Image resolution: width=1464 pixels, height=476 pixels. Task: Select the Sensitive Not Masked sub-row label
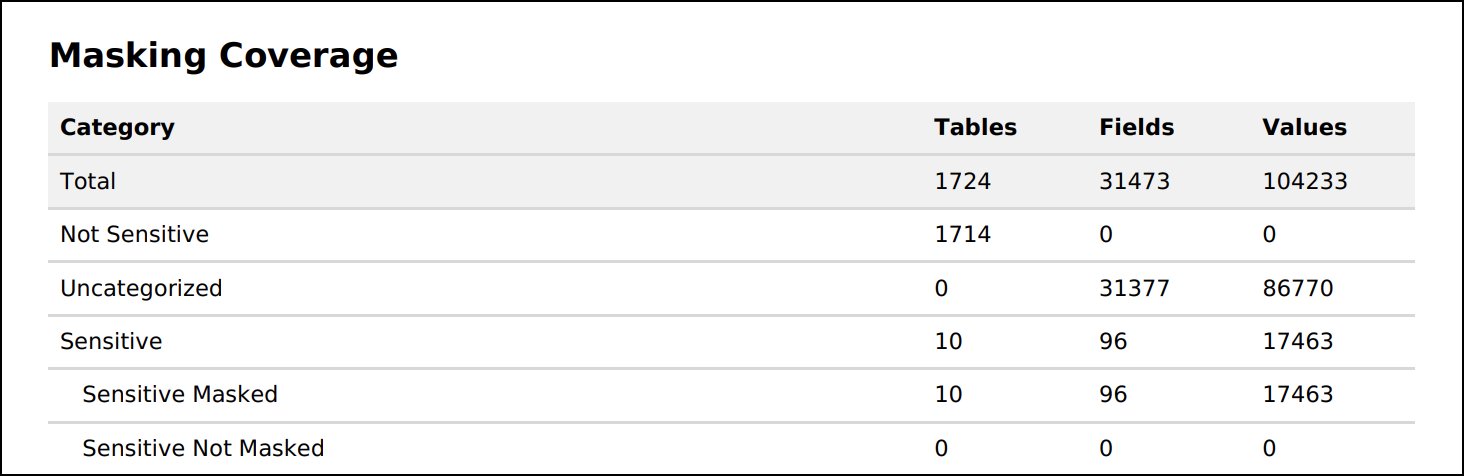(x=203, y=448)
